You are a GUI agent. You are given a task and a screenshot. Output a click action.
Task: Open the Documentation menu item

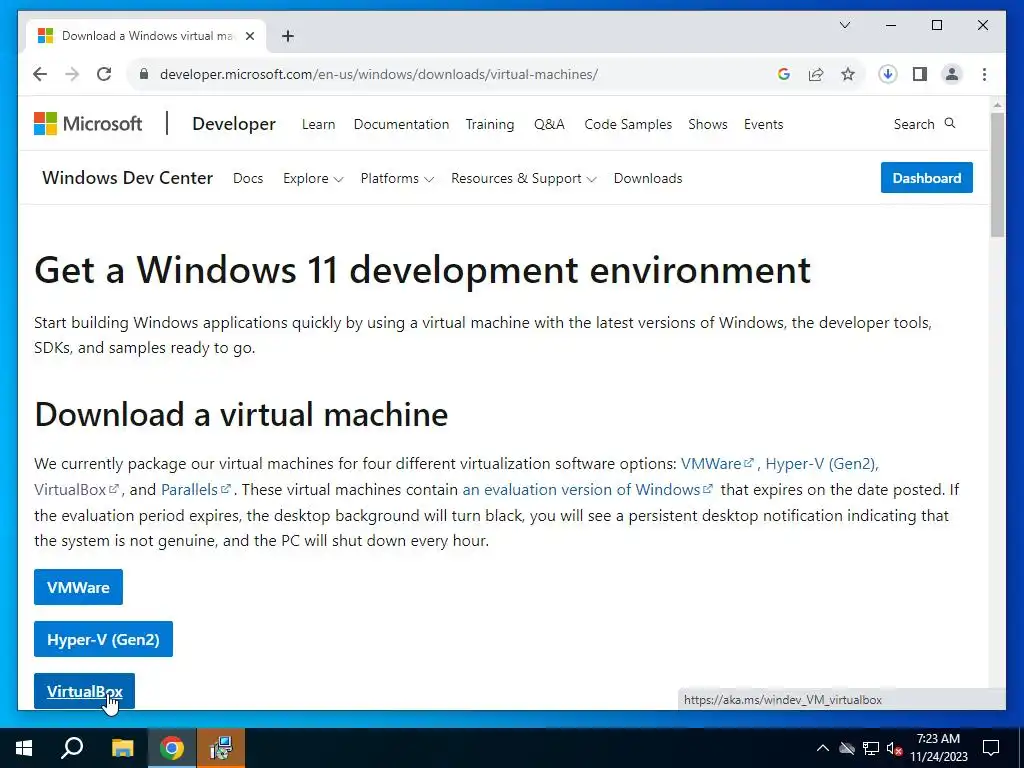point(402,124)
